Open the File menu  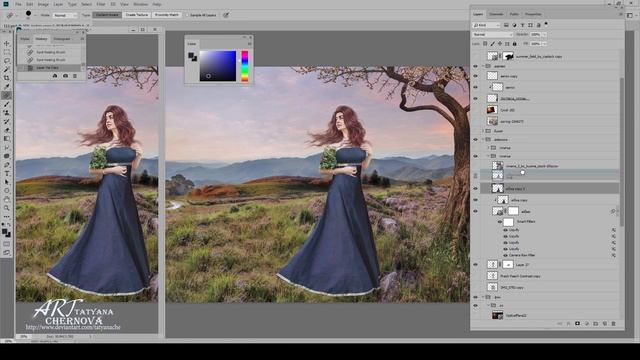18,4
